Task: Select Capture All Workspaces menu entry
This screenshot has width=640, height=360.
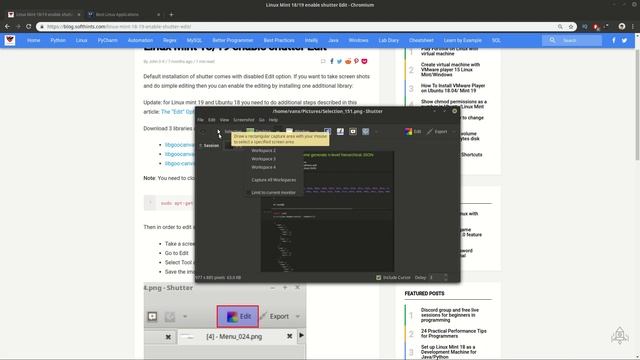Action: [273, 180]
